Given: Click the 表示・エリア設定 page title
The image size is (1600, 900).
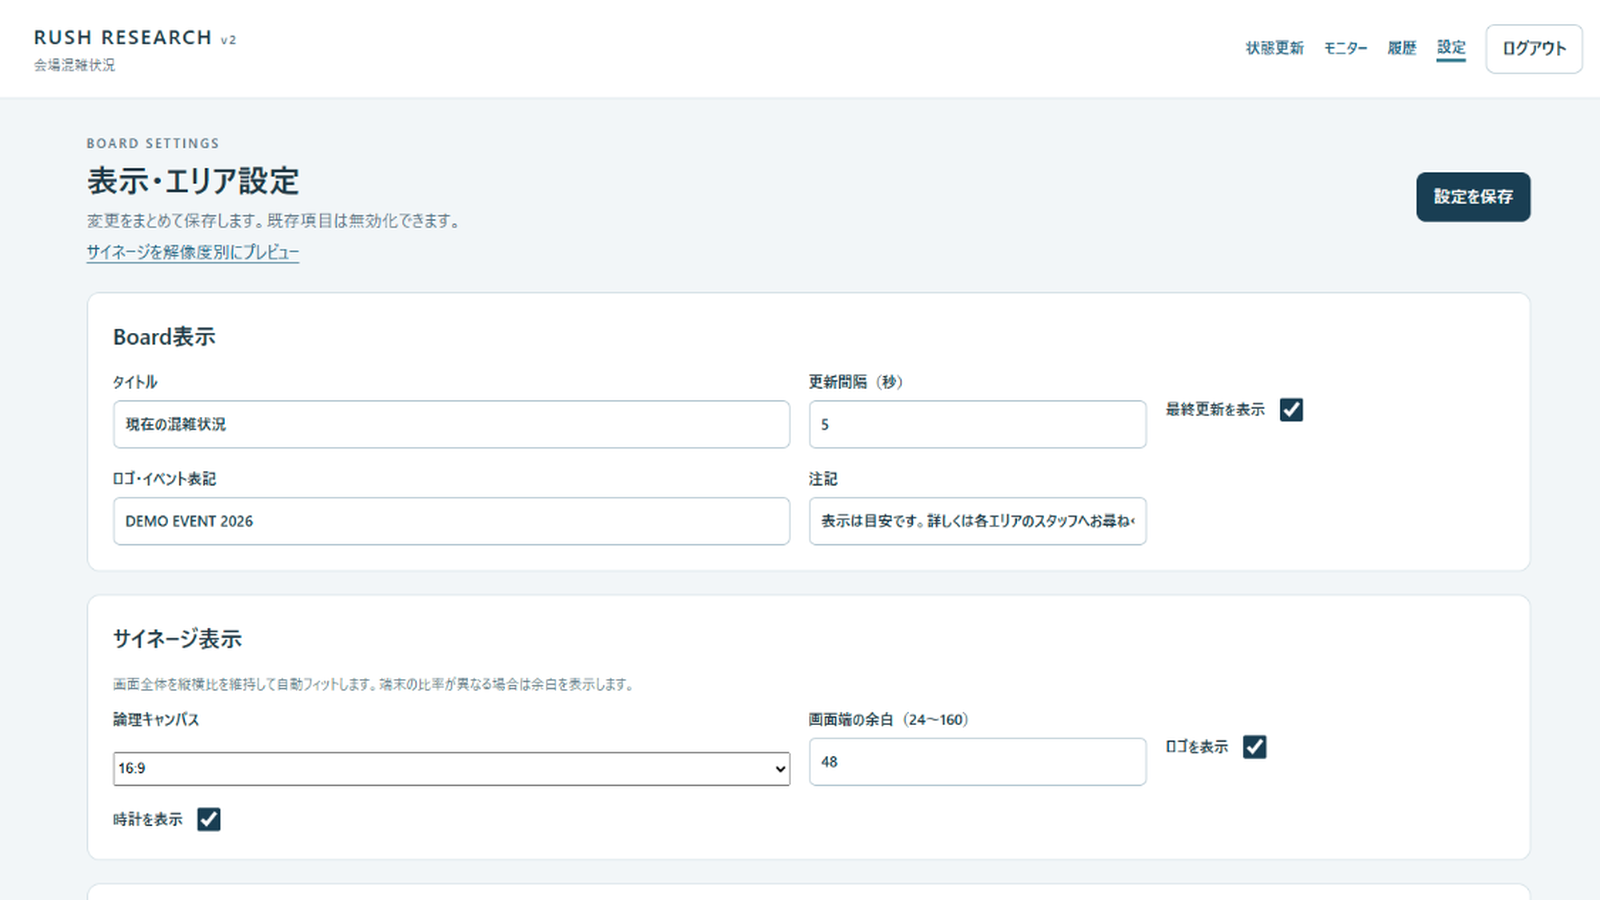Looking at the screenshot, I should tap(193, 181).
